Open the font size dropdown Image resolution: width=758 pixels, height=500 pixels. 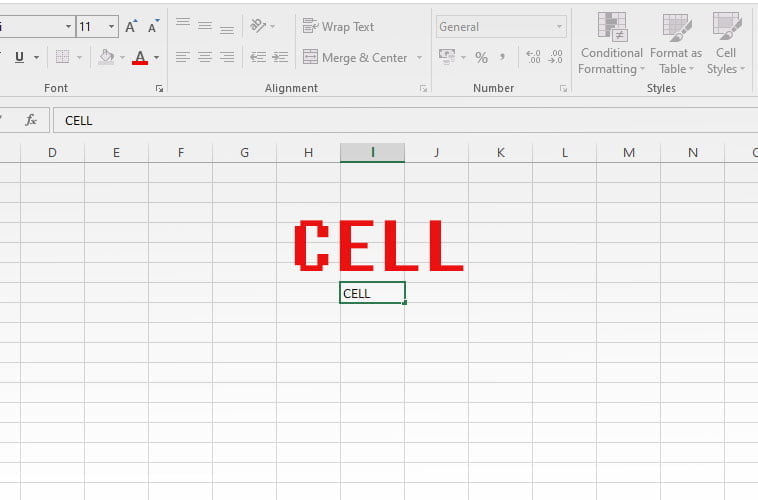tap(112, 27)
